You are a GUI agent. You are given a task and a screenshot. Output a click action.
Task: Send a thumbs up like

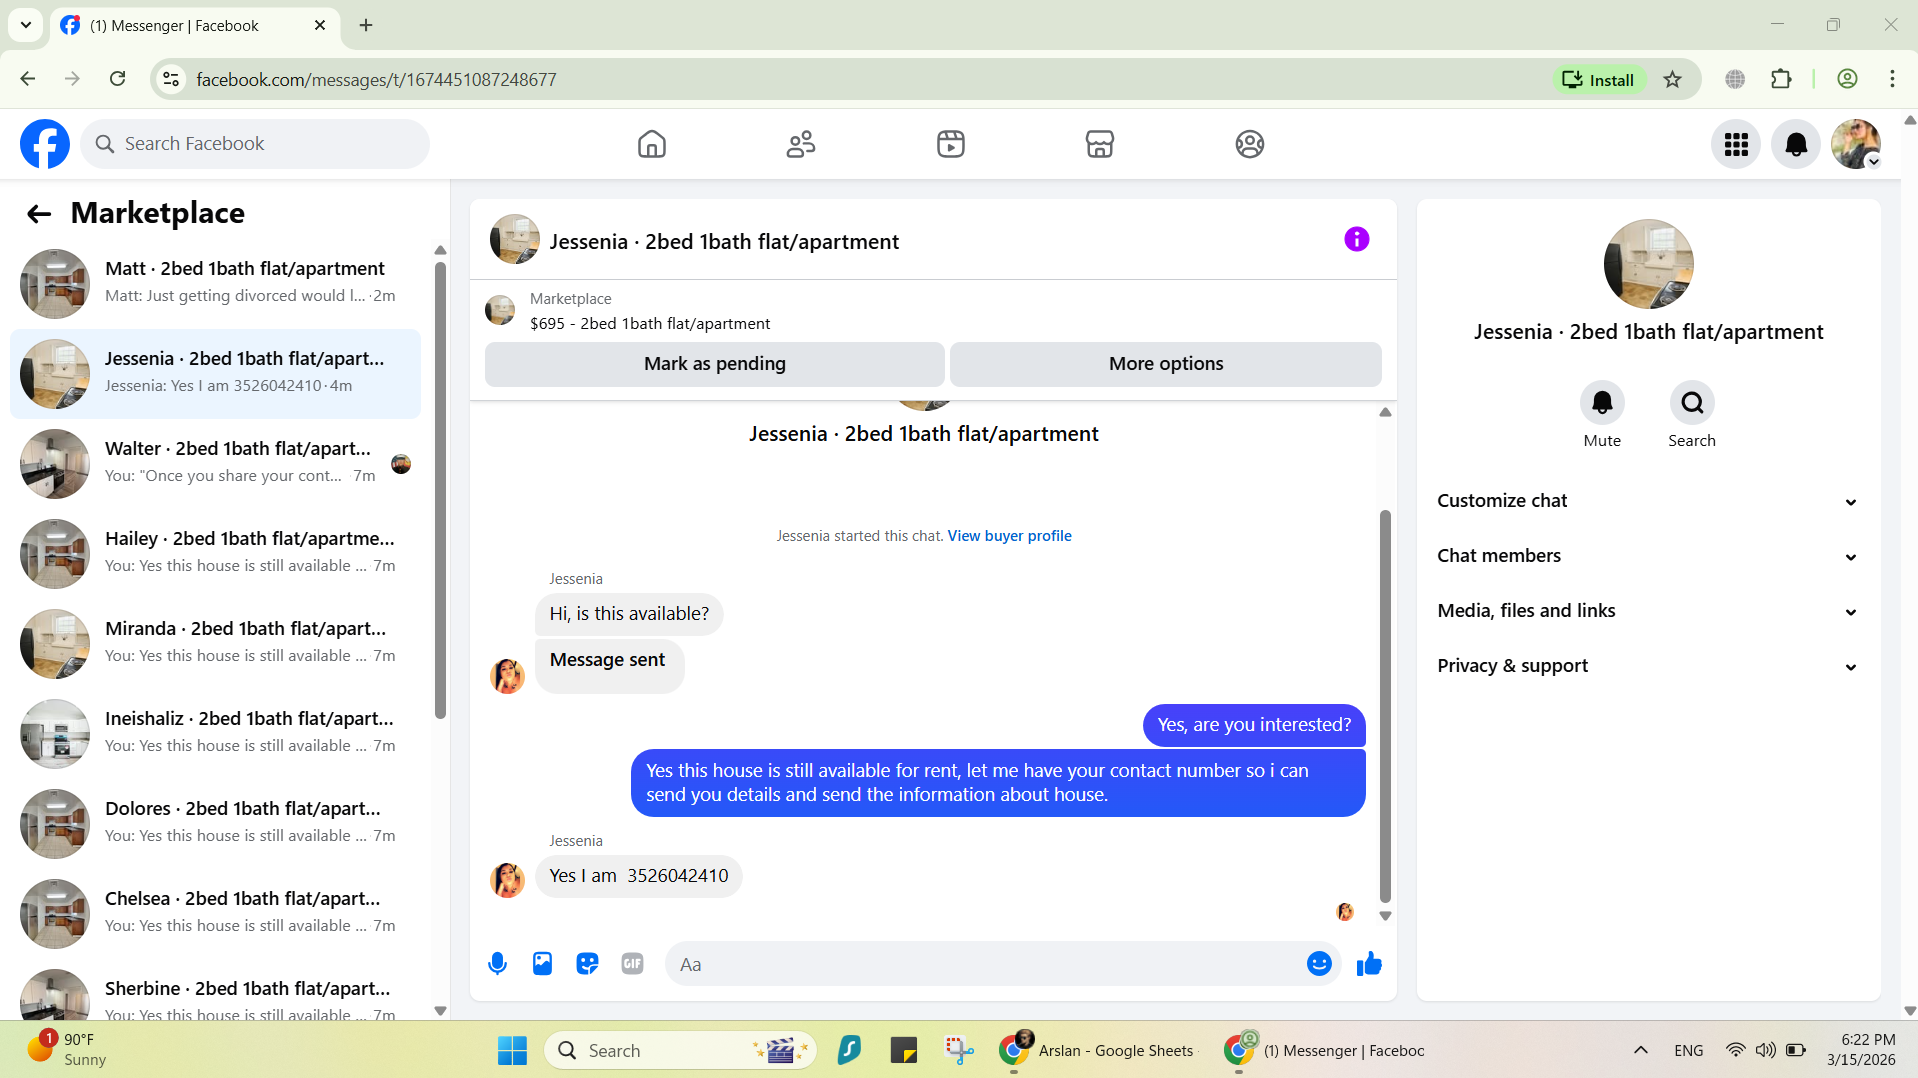point(1369,964)
